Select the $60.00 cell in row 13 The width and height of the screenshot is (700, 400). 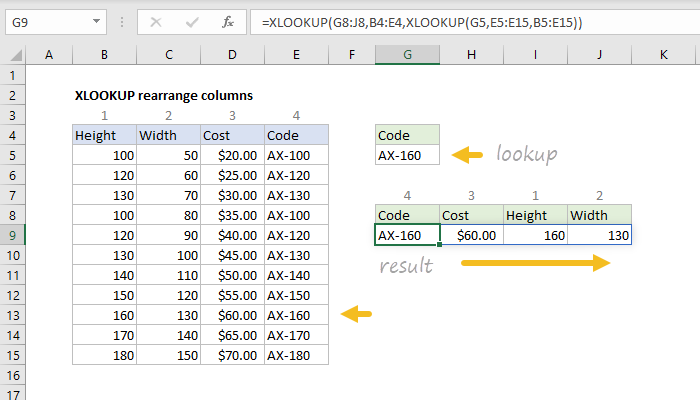click(232, 315)
